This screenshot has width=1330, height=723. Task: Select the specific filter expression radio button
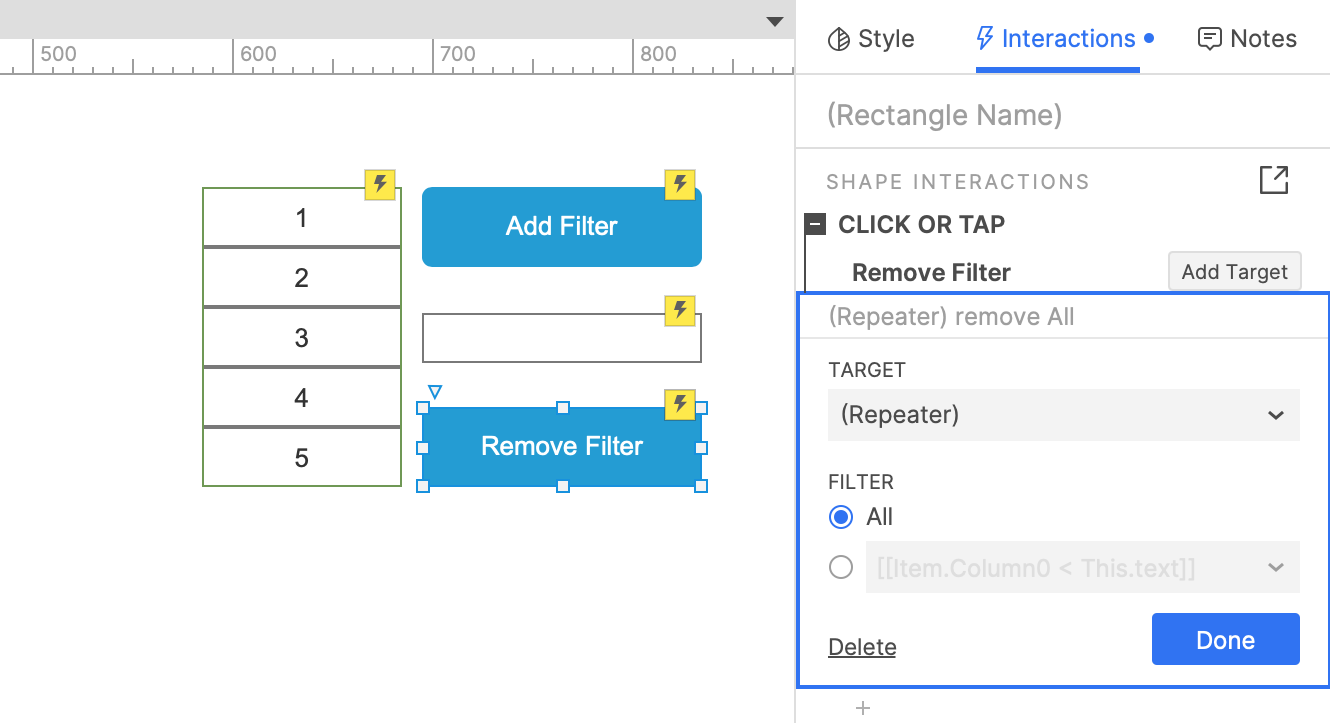(x=841, y=568)
